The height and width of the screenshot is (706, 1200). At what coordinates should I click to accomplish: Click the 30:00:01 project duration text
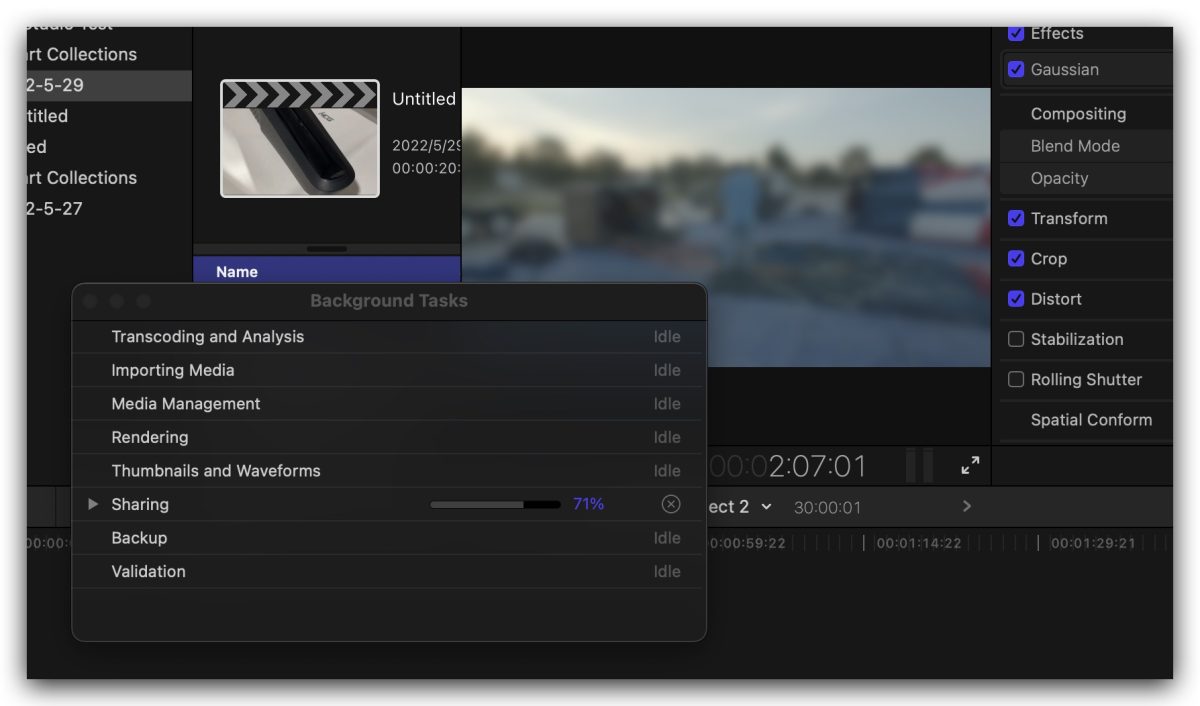[827, 507]
